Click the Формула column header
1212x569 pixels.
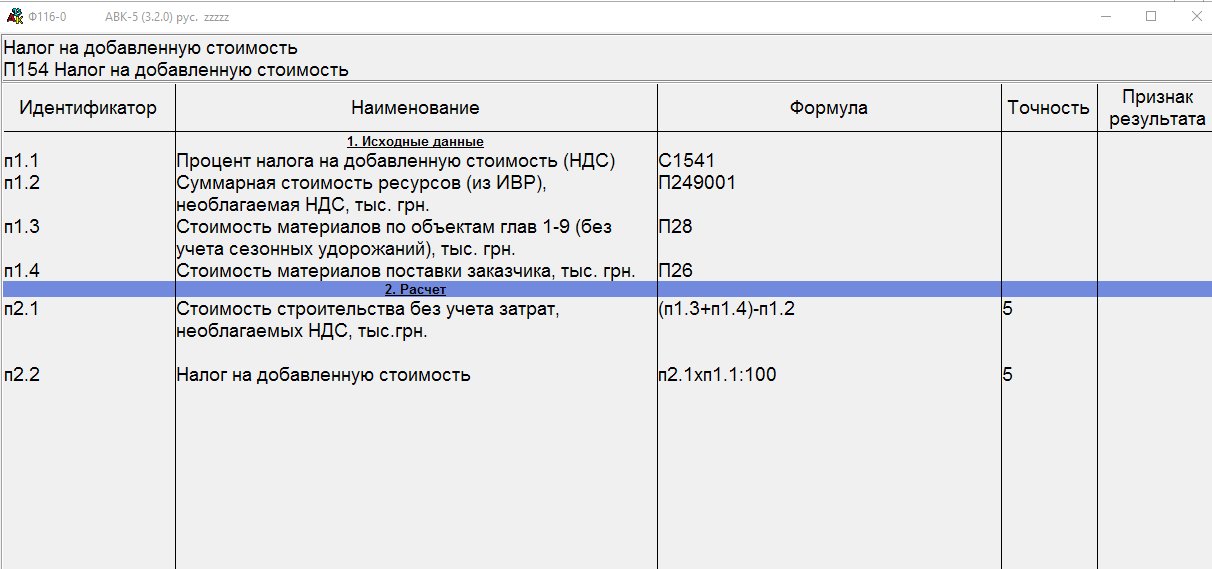coord(828,108)
